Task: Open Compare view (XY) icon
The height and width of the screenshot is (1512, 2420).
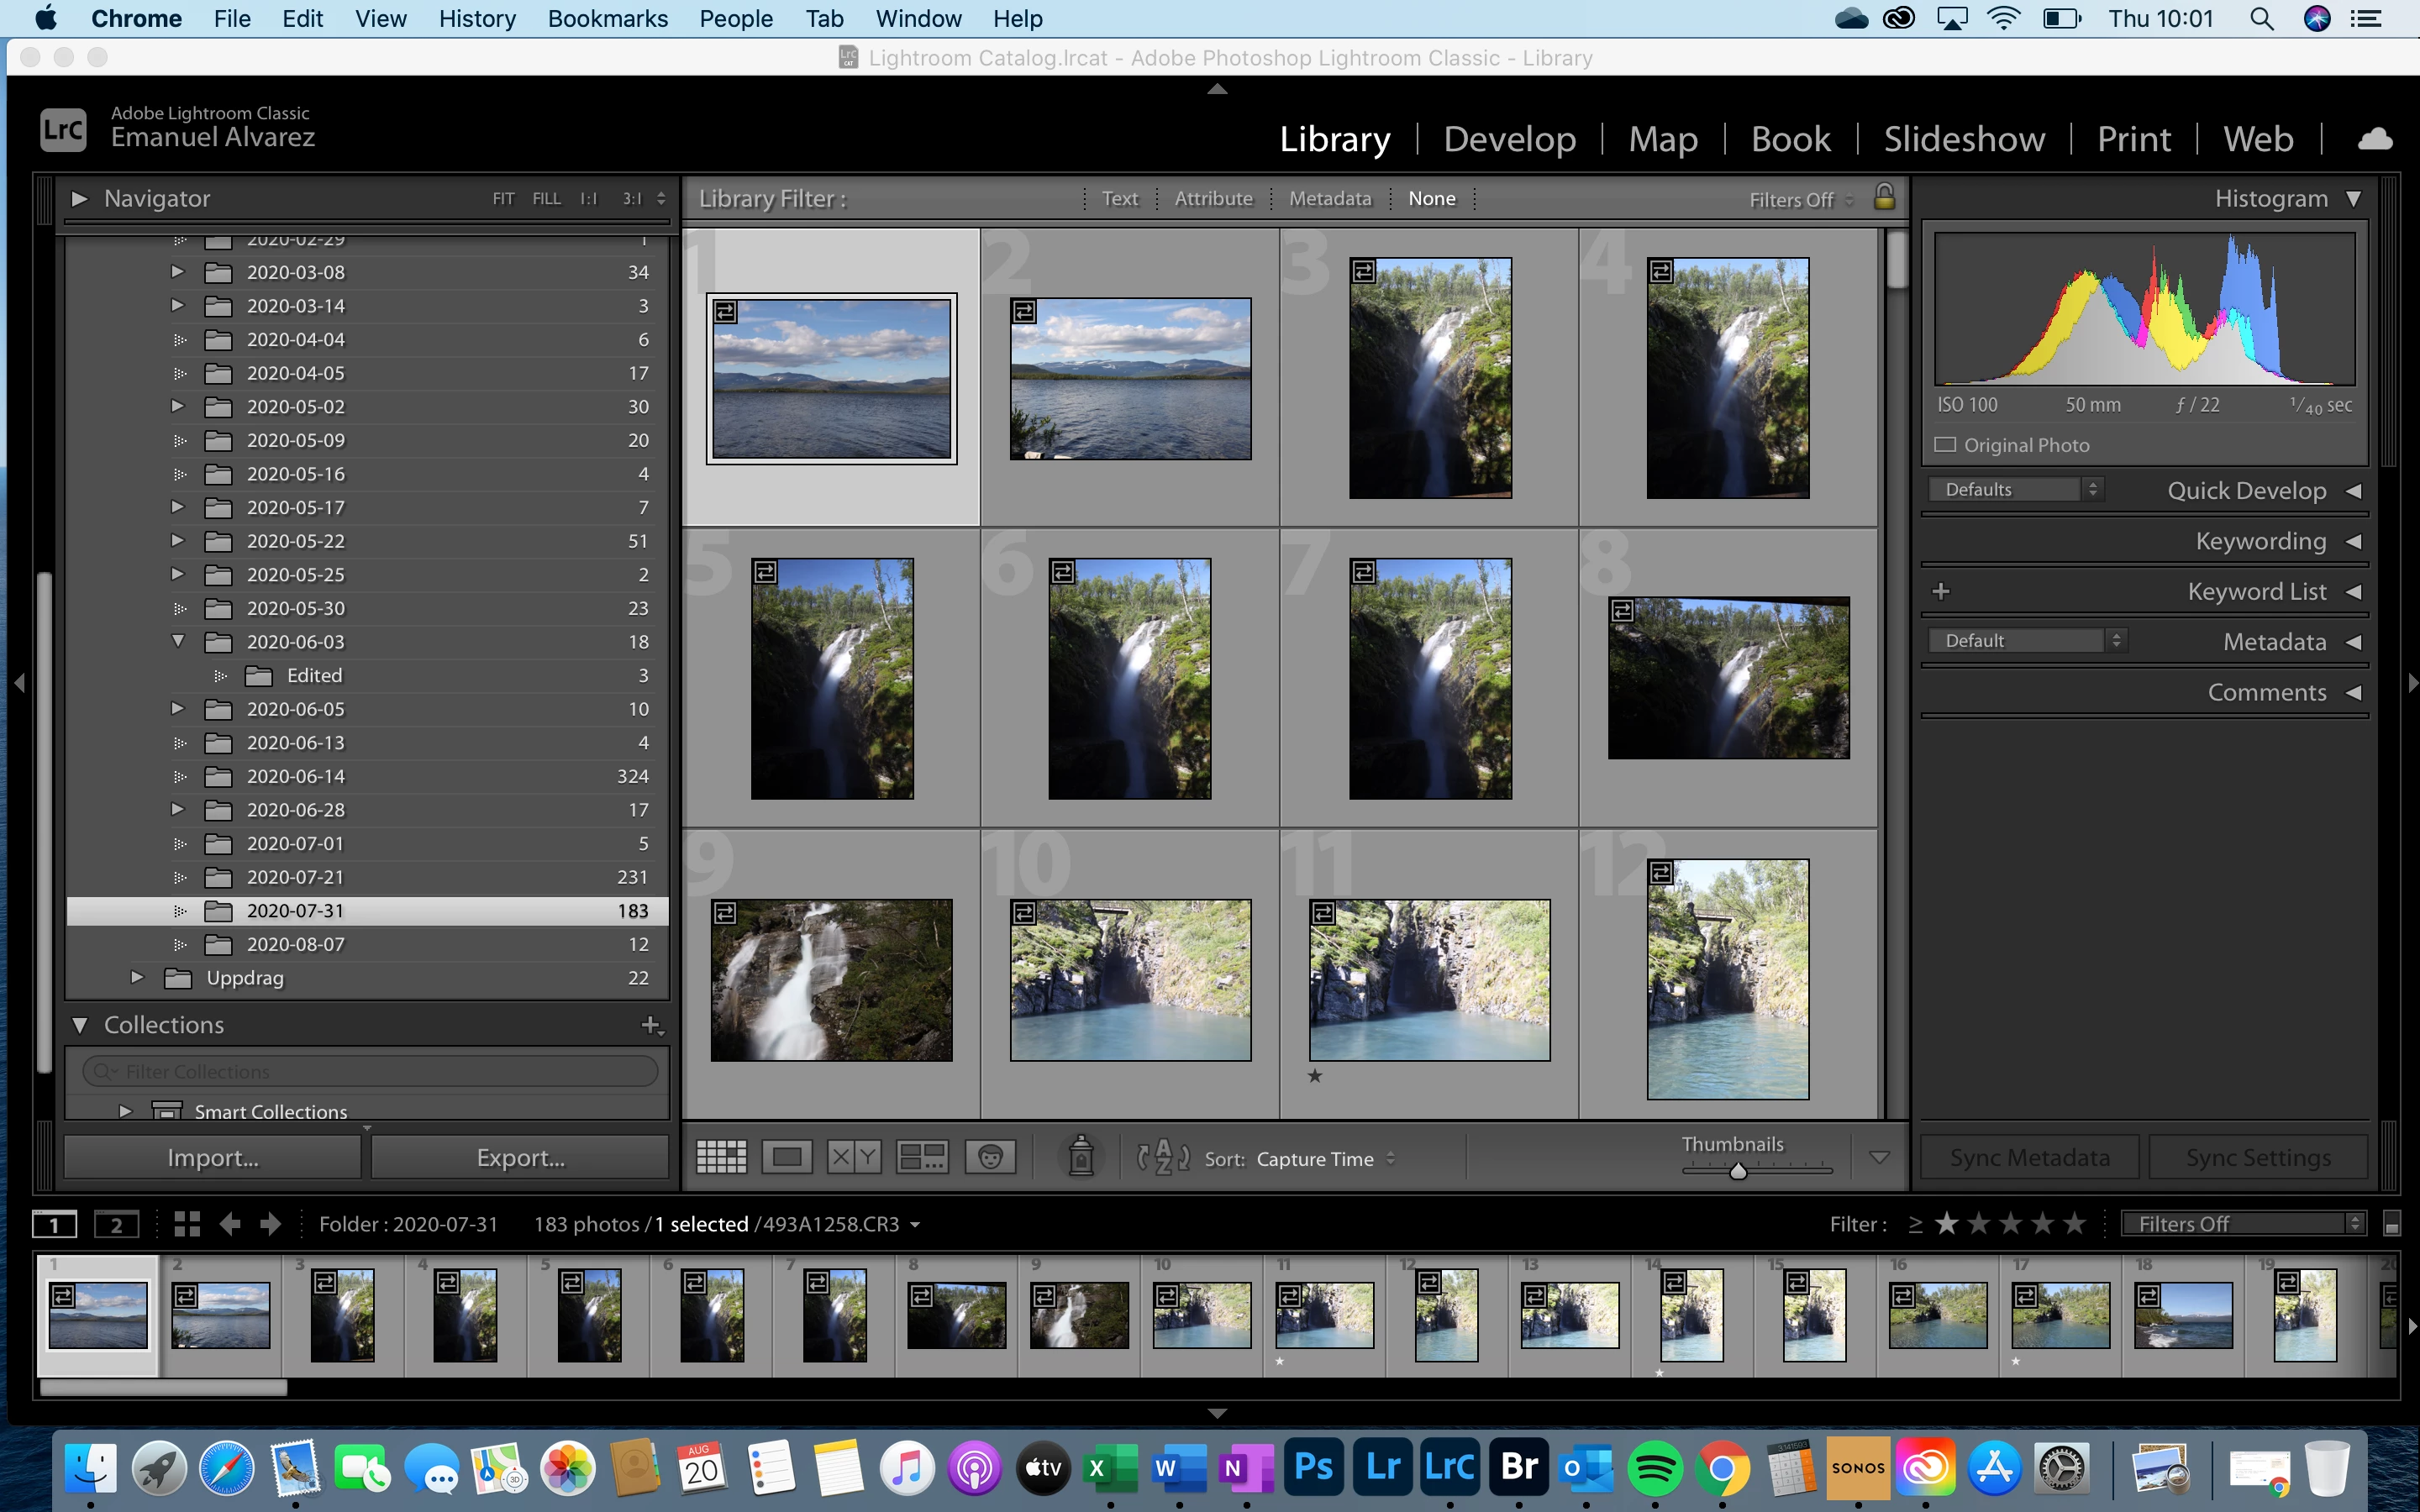Action: click(x=854, y=1157)
